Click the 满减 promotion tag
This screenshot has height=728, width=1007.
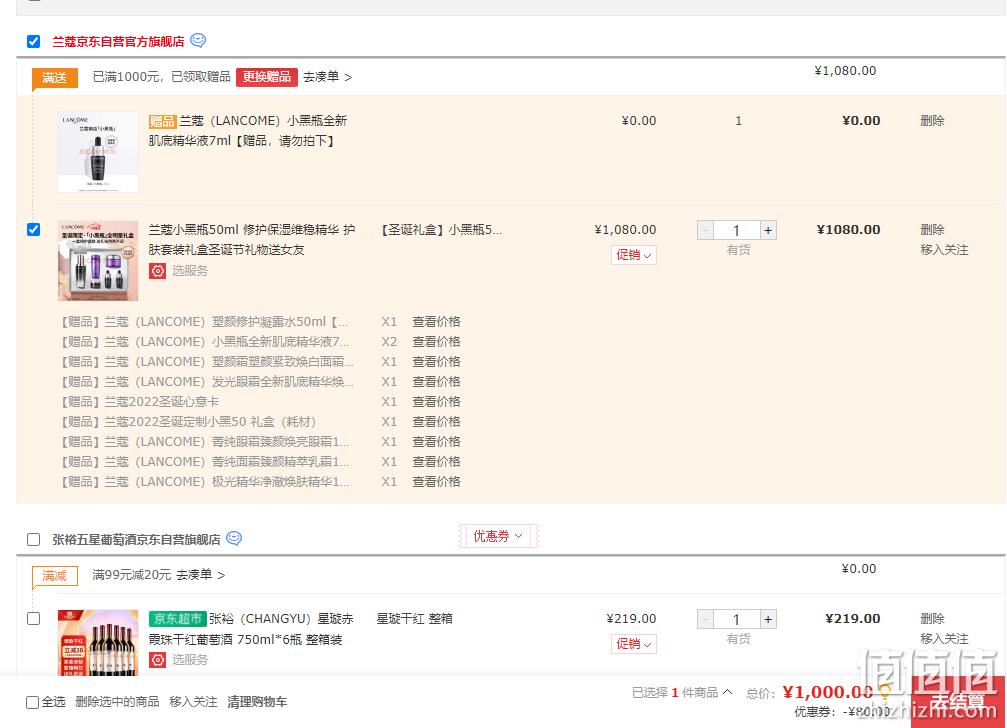pyautogui.click(x=55, y=576)
